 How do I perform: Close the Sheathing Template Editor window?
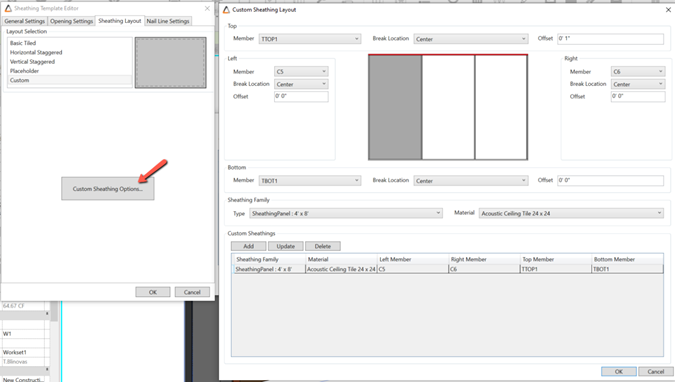207,8
